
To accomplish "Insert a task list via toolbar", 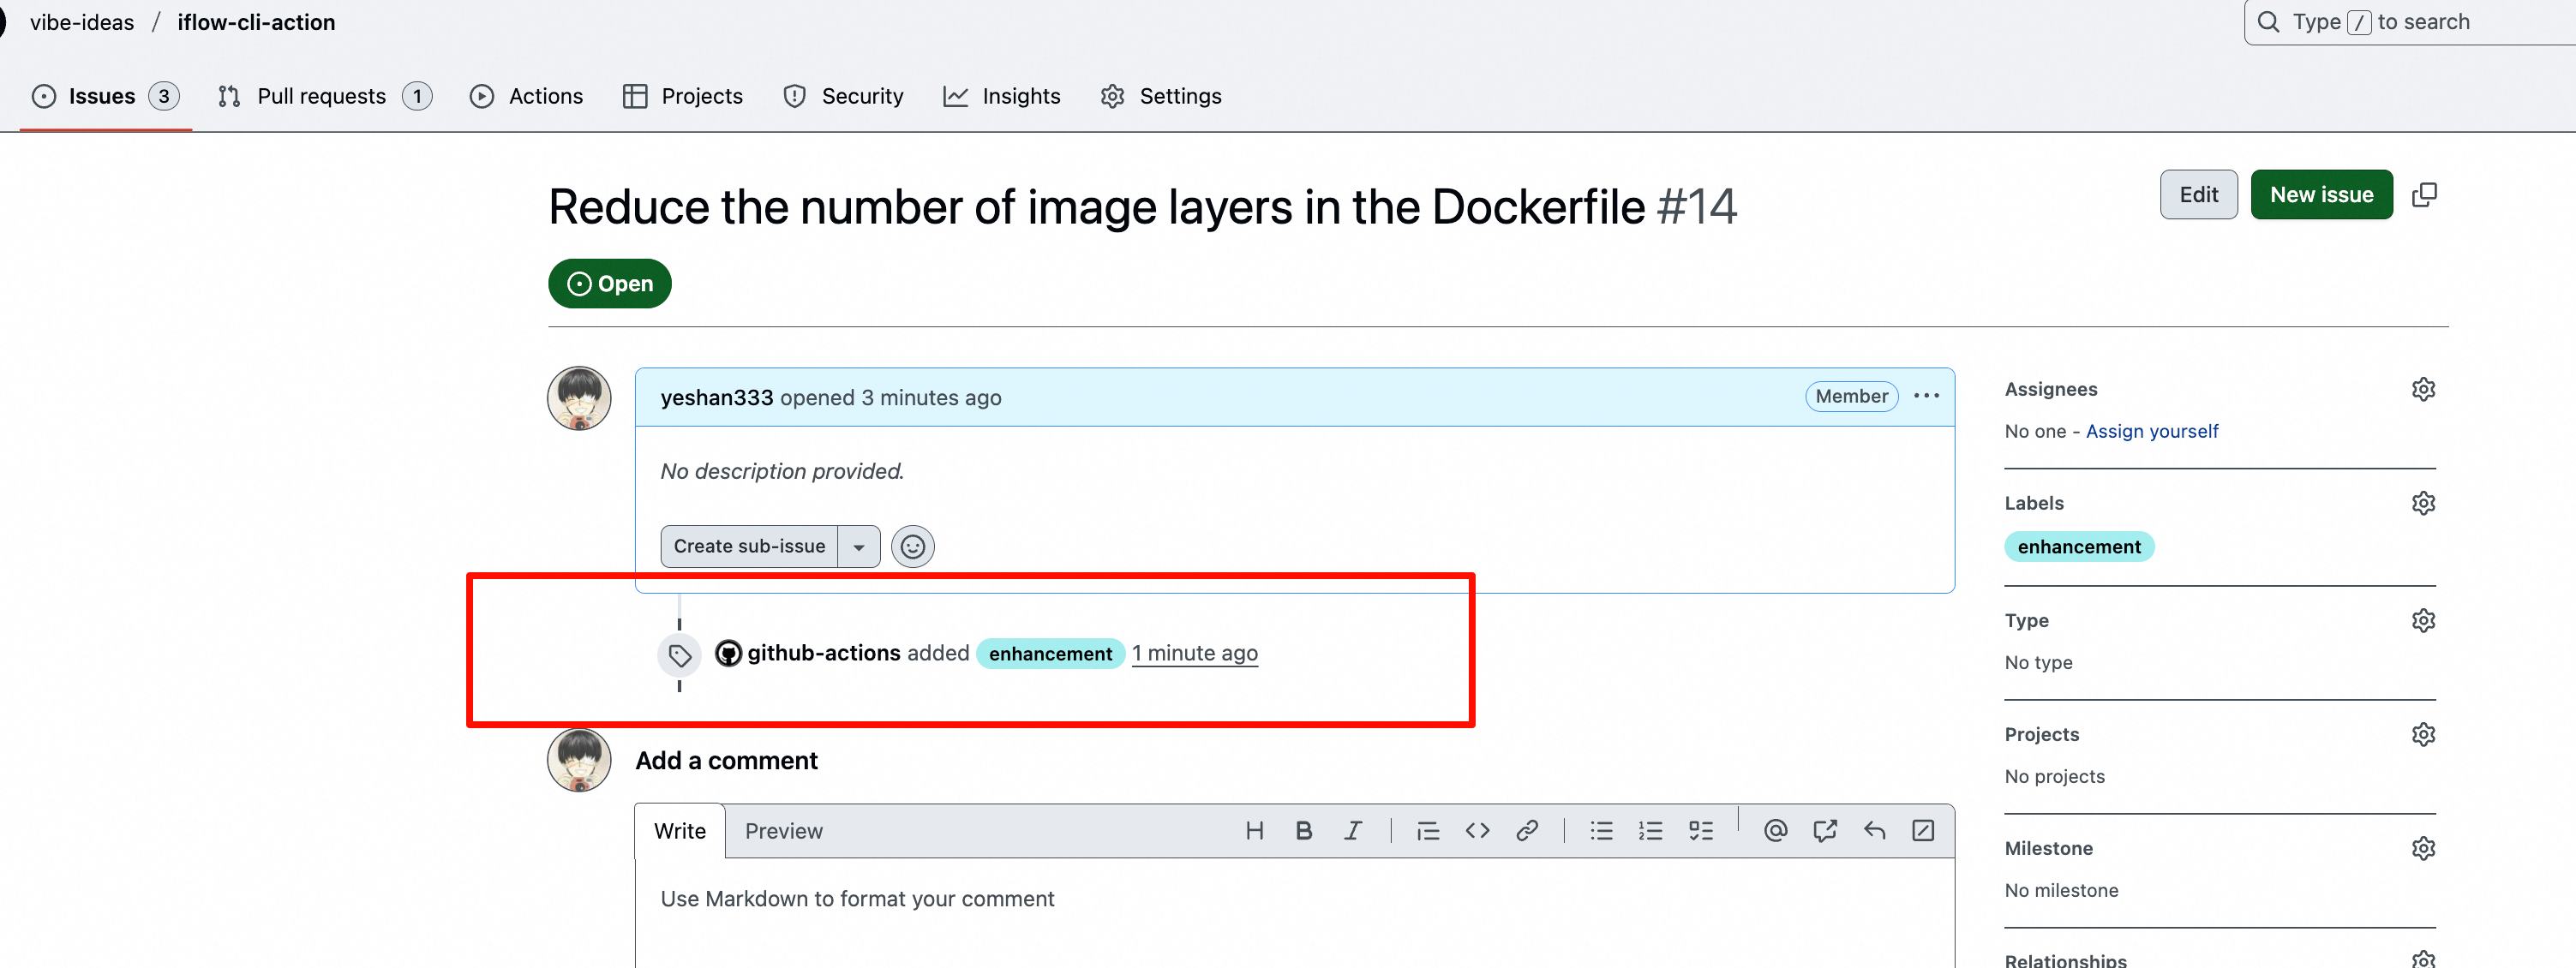I will [x=1700, y=830].
